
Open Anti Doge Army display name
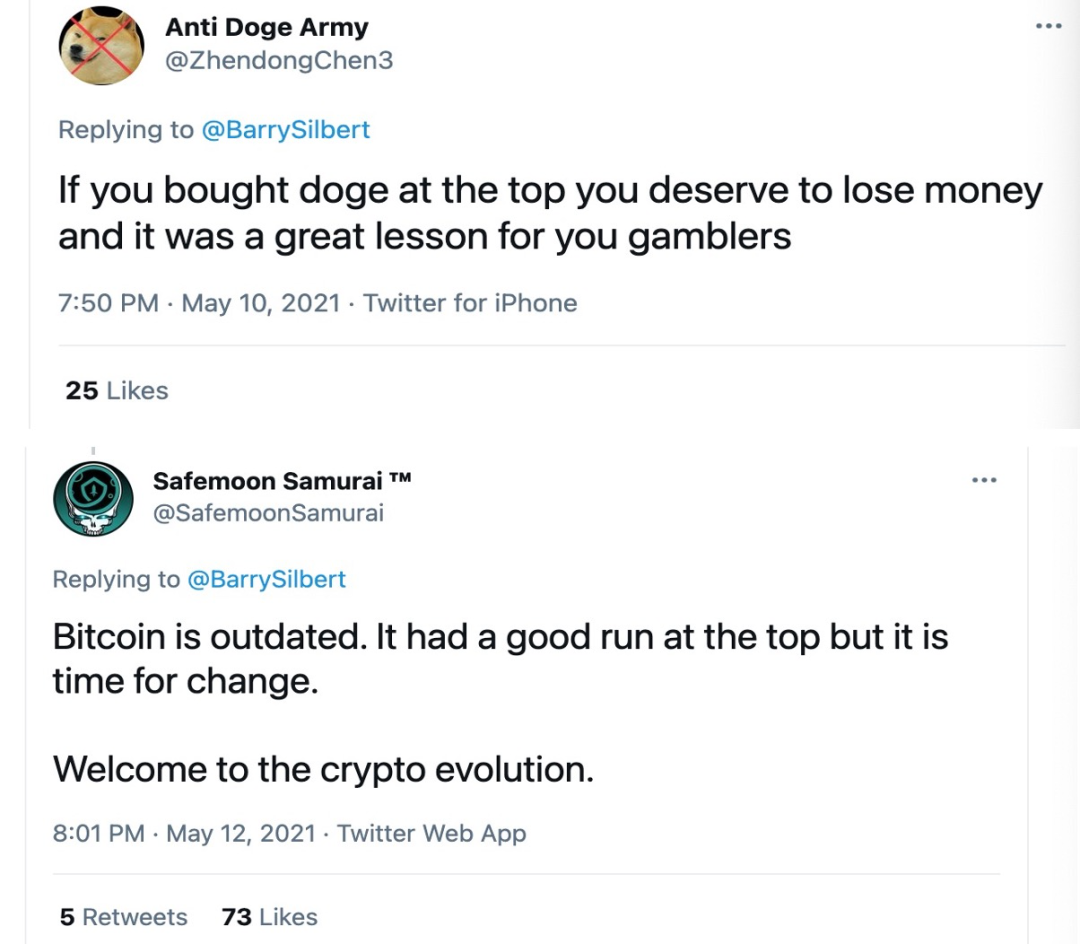266,28
